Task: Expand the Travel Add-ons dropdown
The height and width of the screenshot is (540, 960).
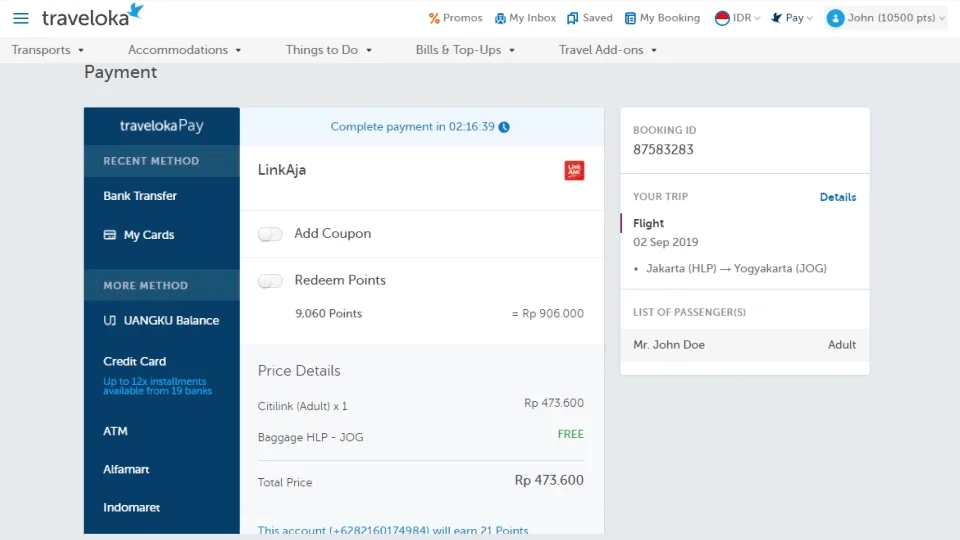Action: click(x=608, y=50)
